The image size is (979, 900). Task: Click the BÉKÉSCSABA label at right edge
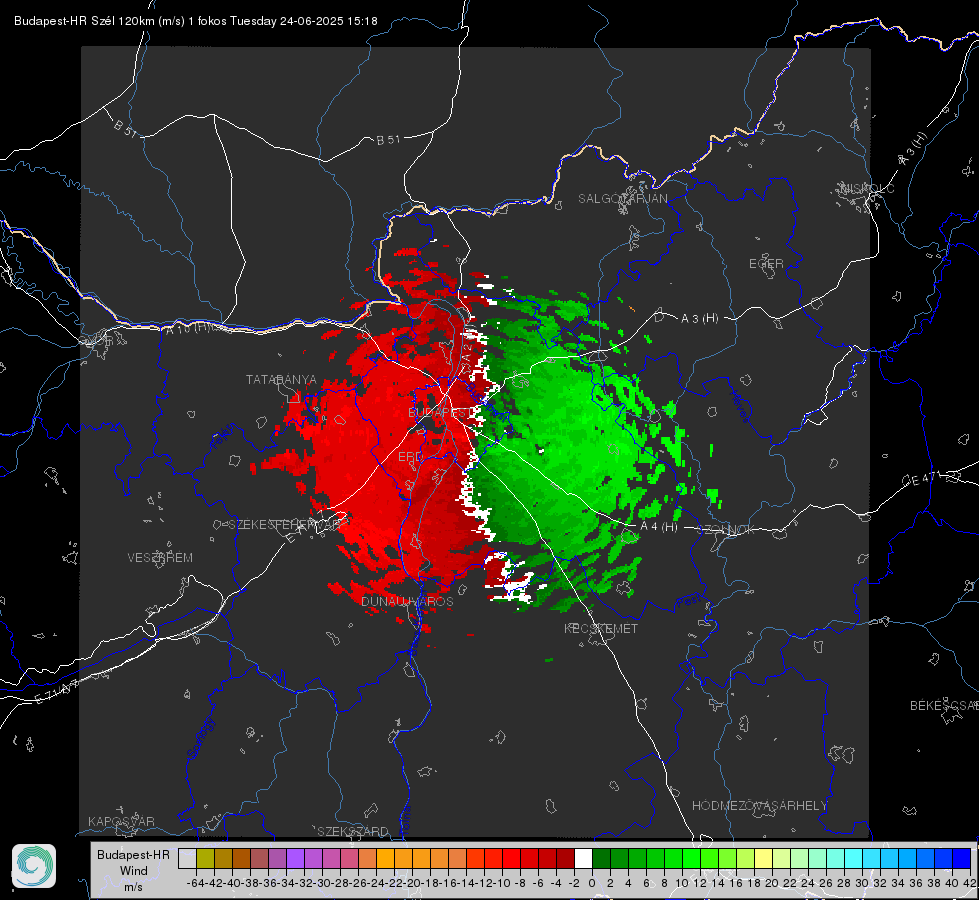[944, 706]
